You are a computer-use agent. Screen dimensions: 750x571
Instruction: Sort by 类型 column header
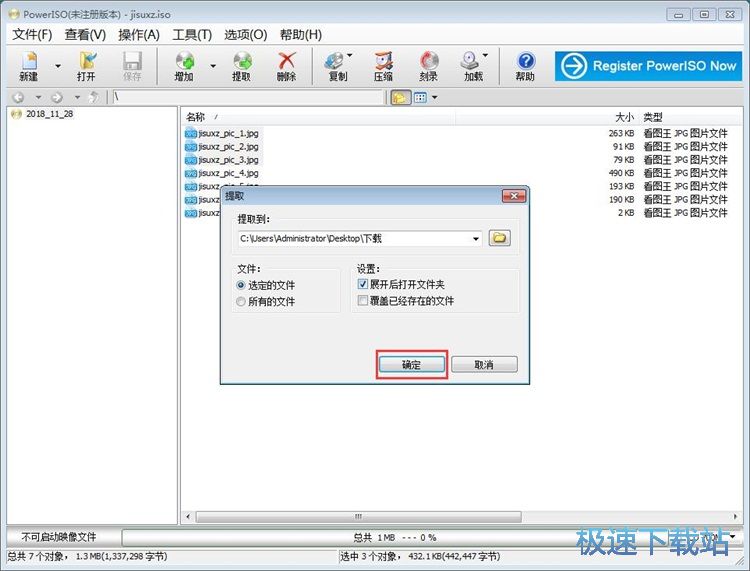click(653, 117)
